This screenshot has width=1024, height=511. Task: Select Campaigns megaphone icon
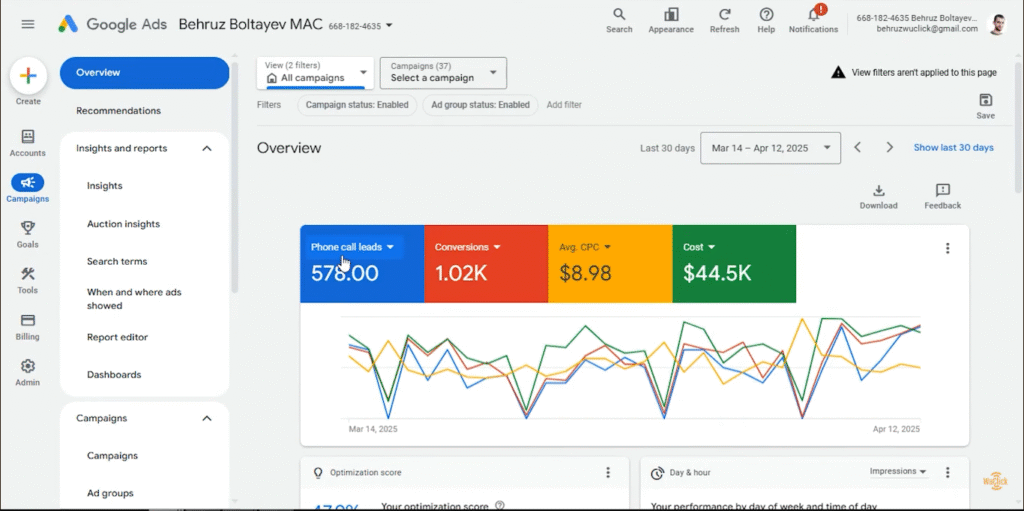point(27,183)
